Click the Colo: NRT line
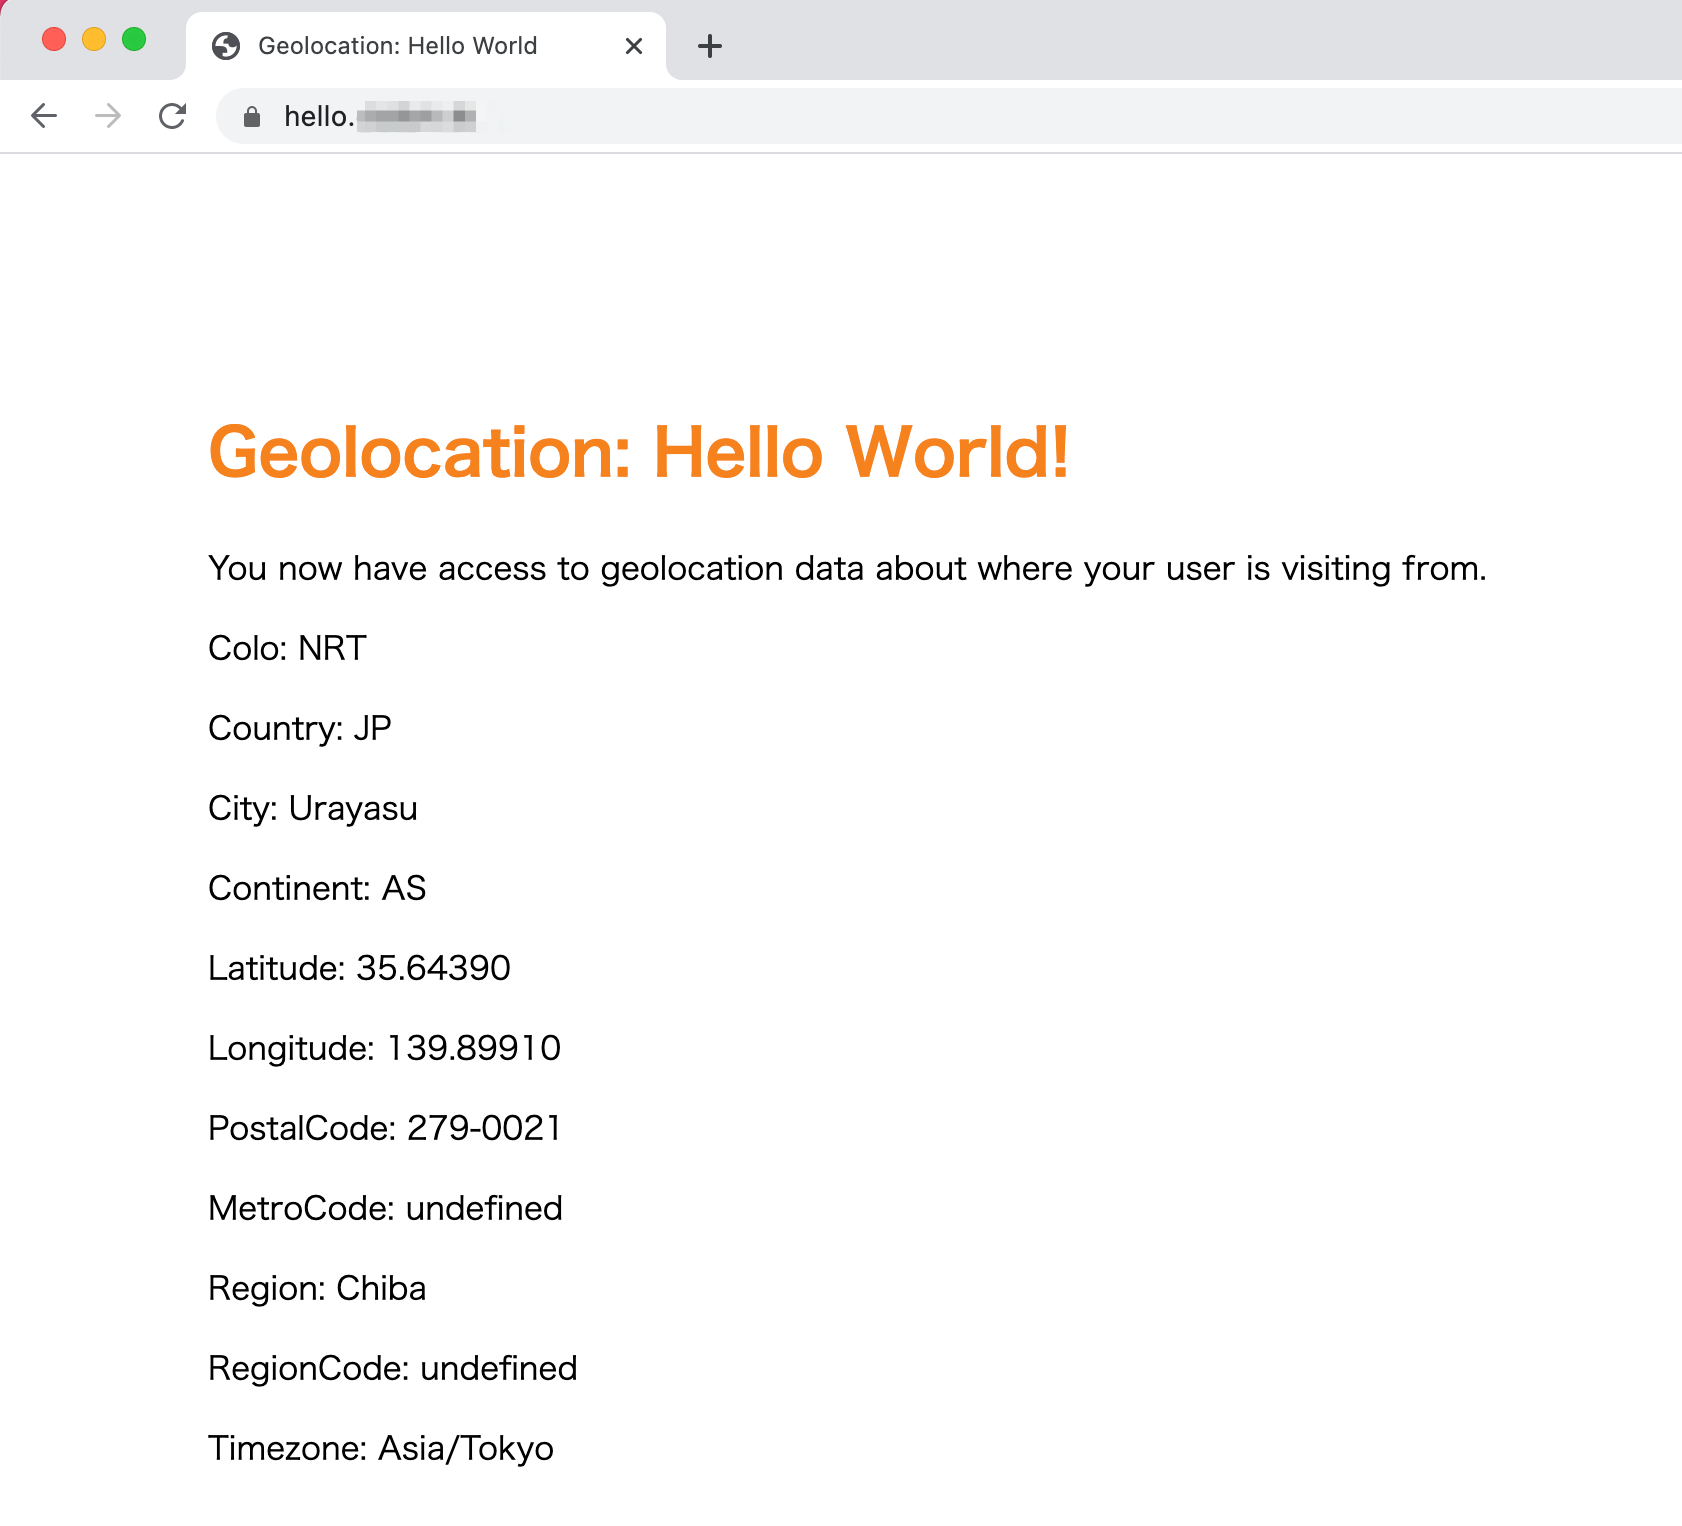1682x1526 pixels. tap(288, 648)
